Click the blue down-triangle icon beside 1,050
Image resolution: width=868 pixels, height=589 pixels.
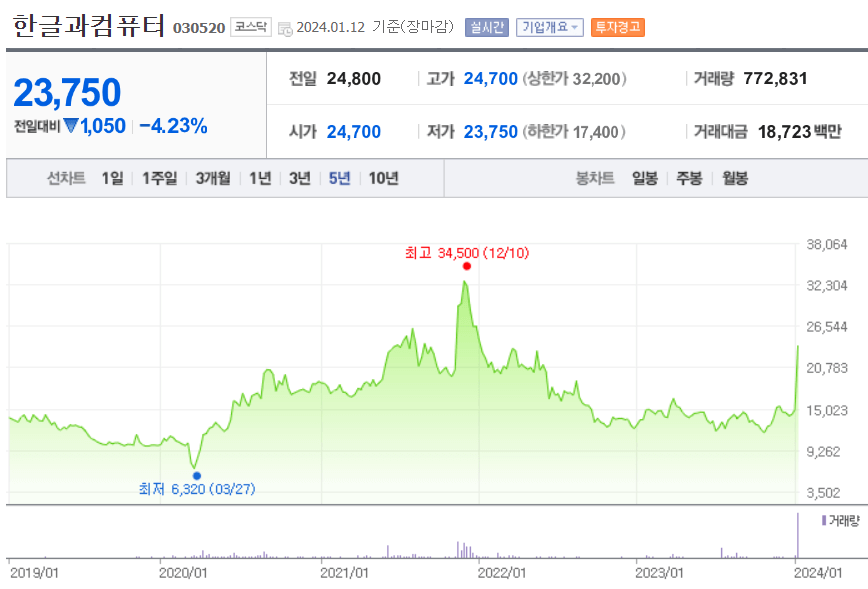pos(70,126)
